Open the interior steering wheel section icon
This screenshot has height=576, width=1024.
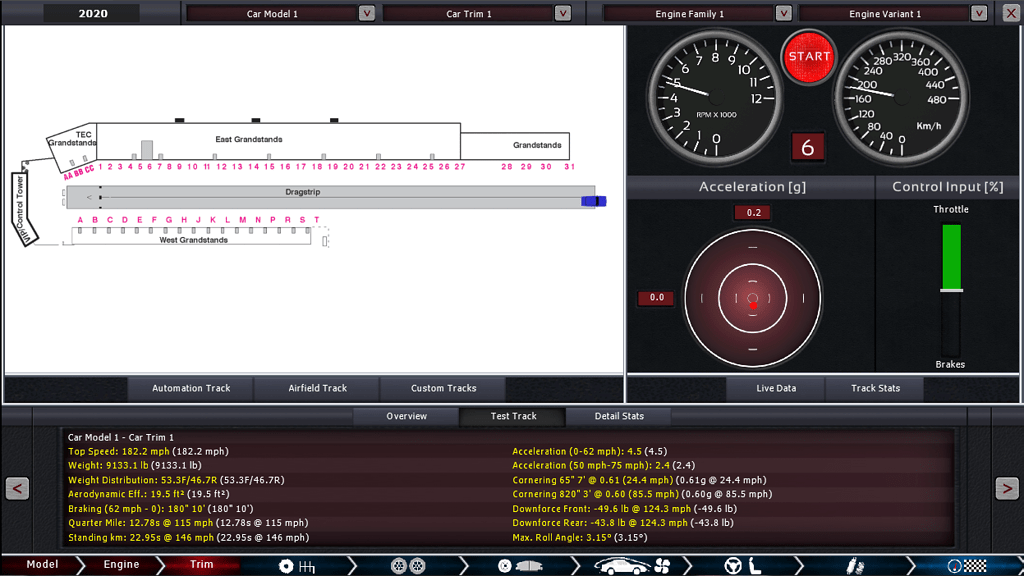(x=743, y=566)
